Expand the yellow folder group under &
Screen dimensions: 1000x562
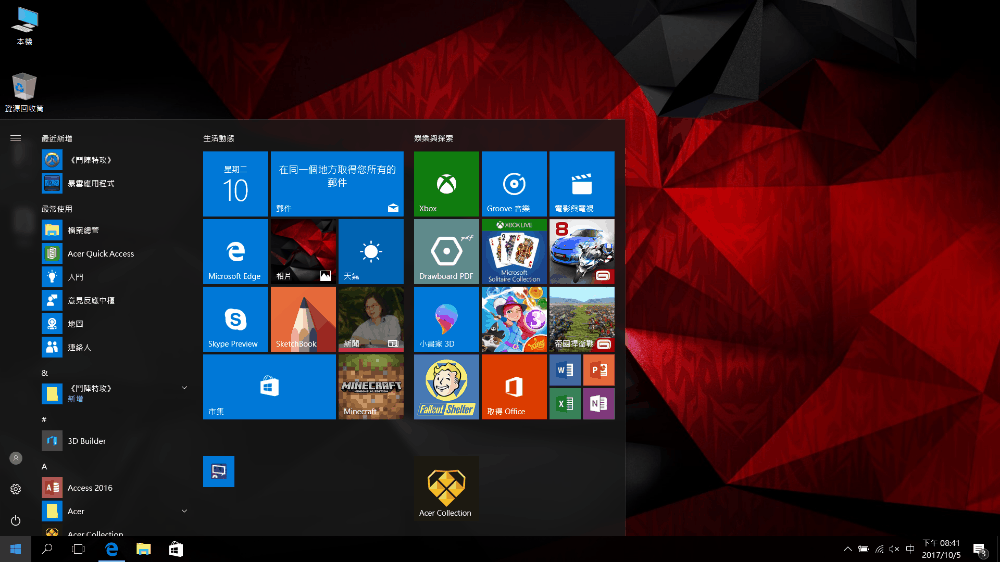pyautogui.click(x=115, y=393)
